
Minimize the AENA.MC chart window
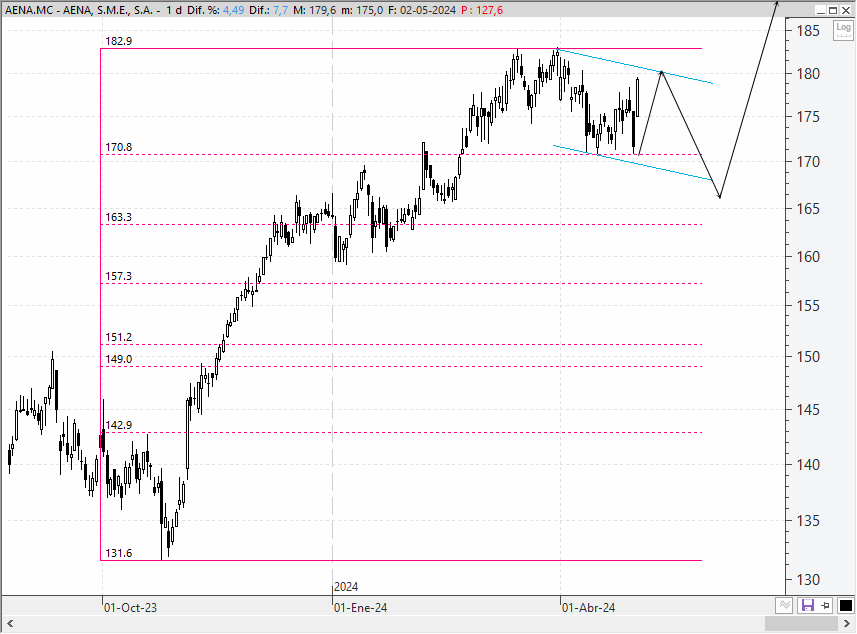coord(820,10)
